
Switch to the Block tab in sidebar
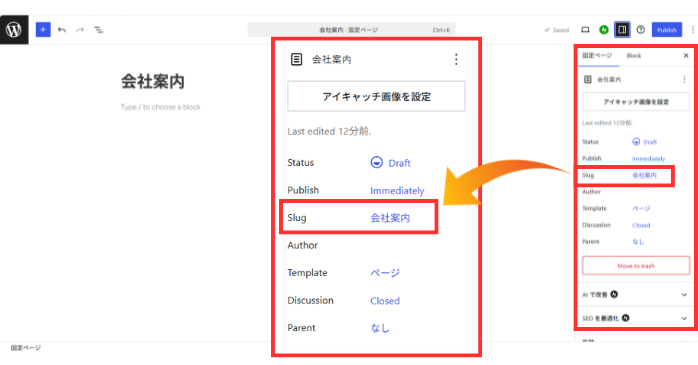(634, 56)
